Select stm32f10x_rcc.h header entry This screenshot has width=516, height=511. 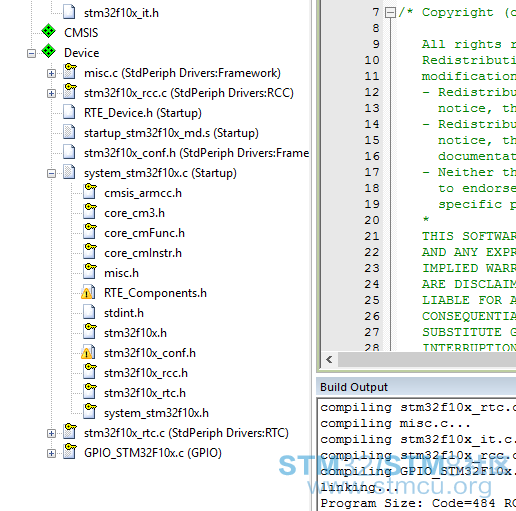pyautogui.click(x=146, y=373)
